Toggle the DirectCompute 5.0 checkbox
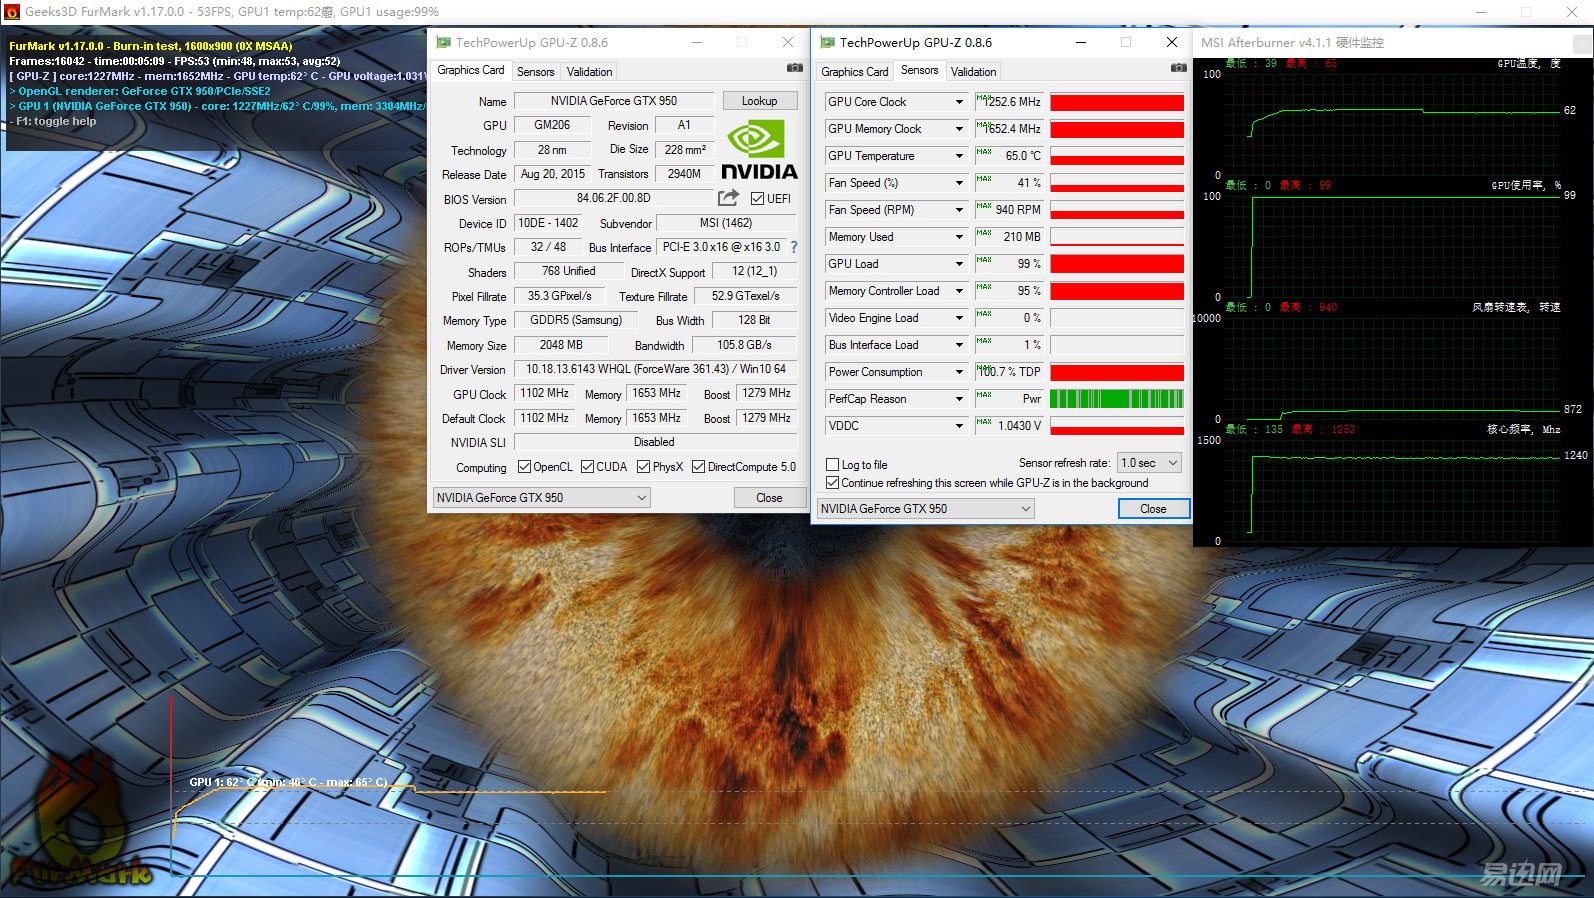The width and height of the screenshot is (1594, 898). [698, 467]
